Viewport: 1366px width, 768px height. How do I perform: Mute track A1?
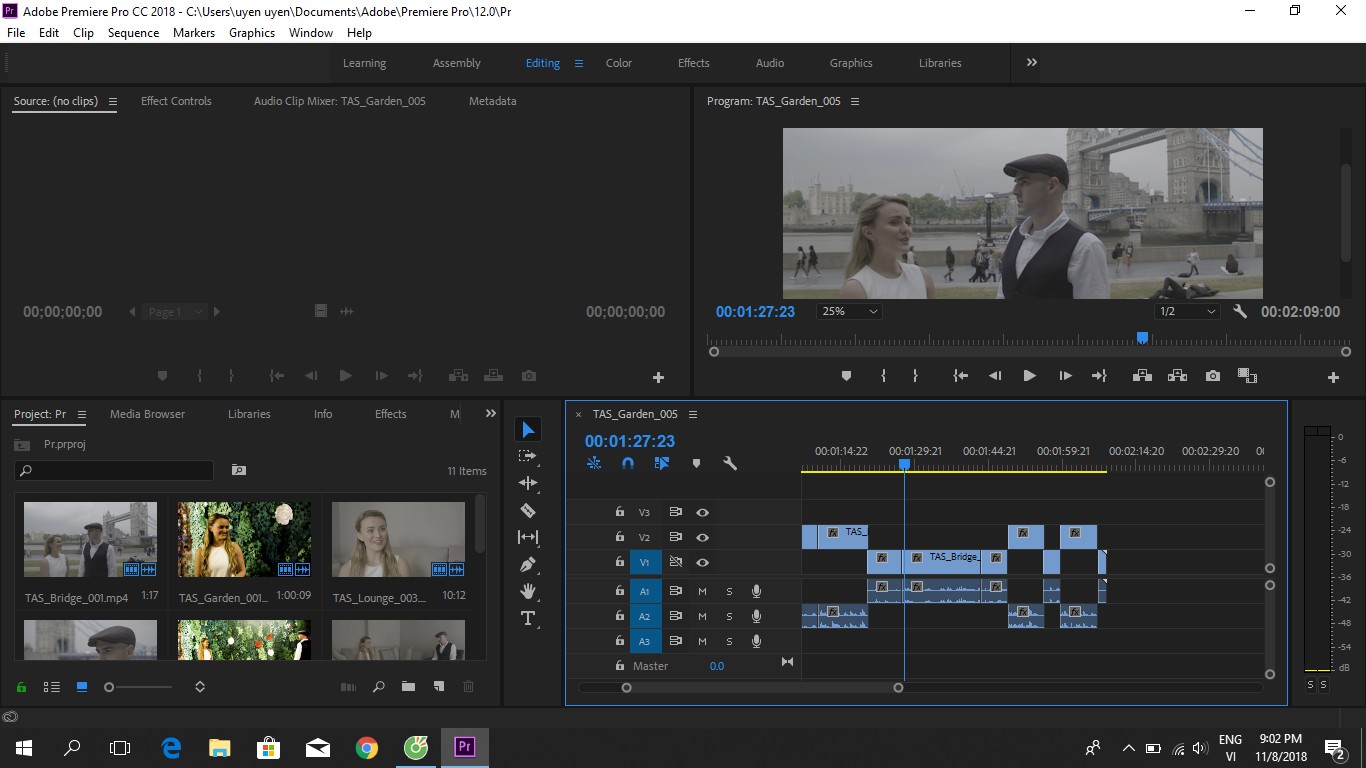(702, 591)
